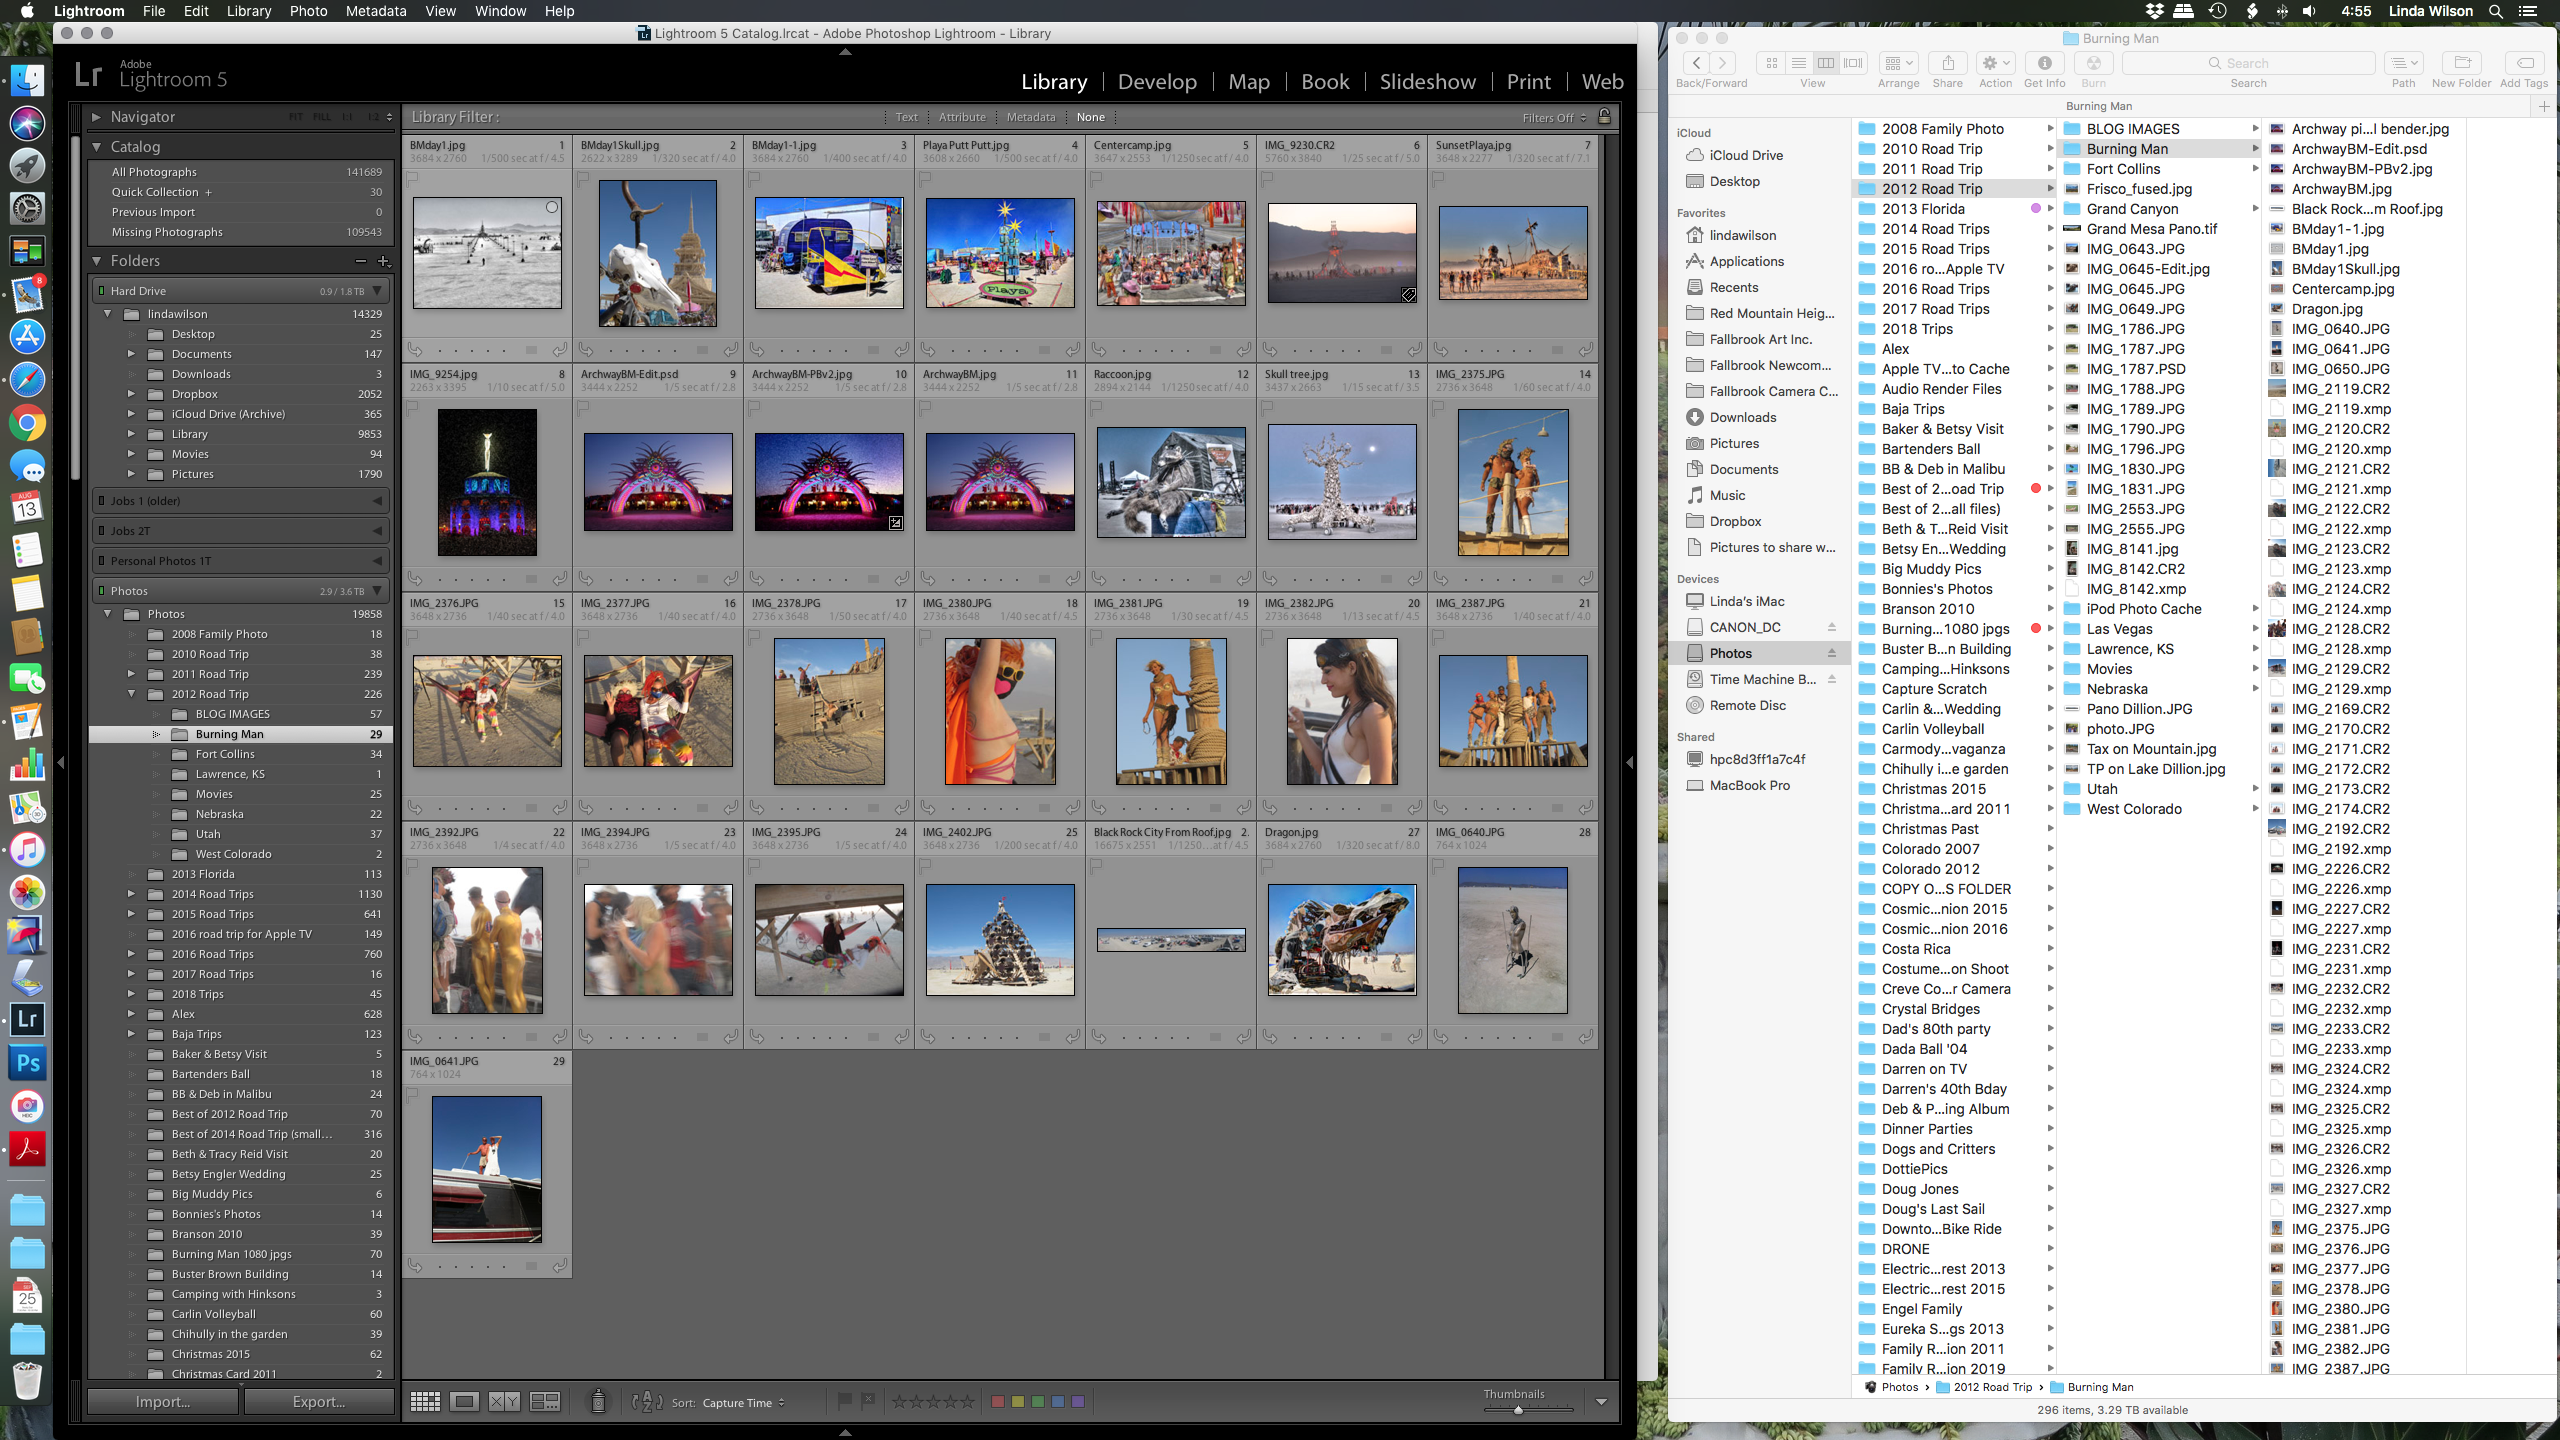Screen dimensions: 2560x1440
Task: Click the minus icon in Folders panel
Action: (361, 261)
